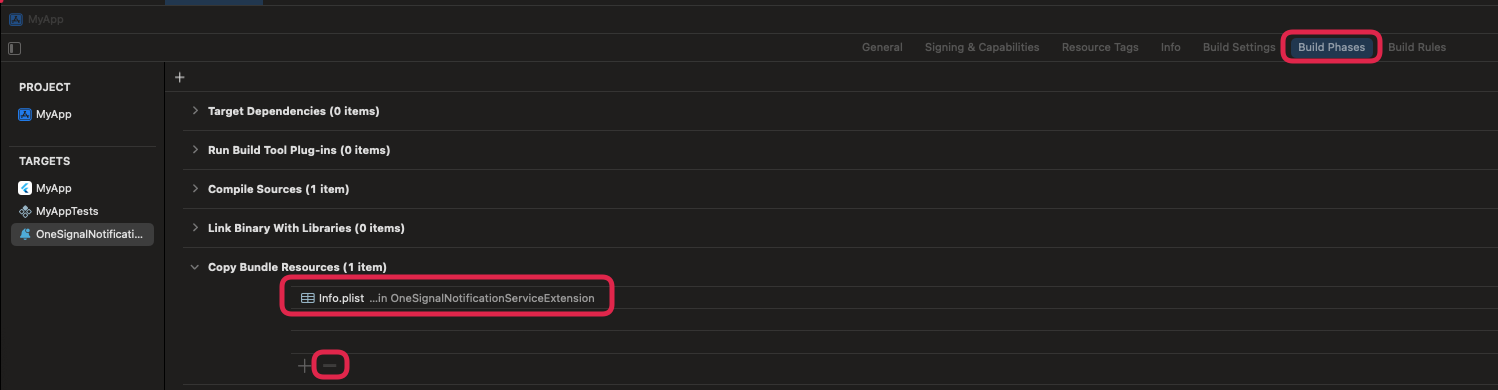The image size is (1498, 390).
Task: Add a resource with the plus under Copy Bundle Resources
Action: coord(304,366)
